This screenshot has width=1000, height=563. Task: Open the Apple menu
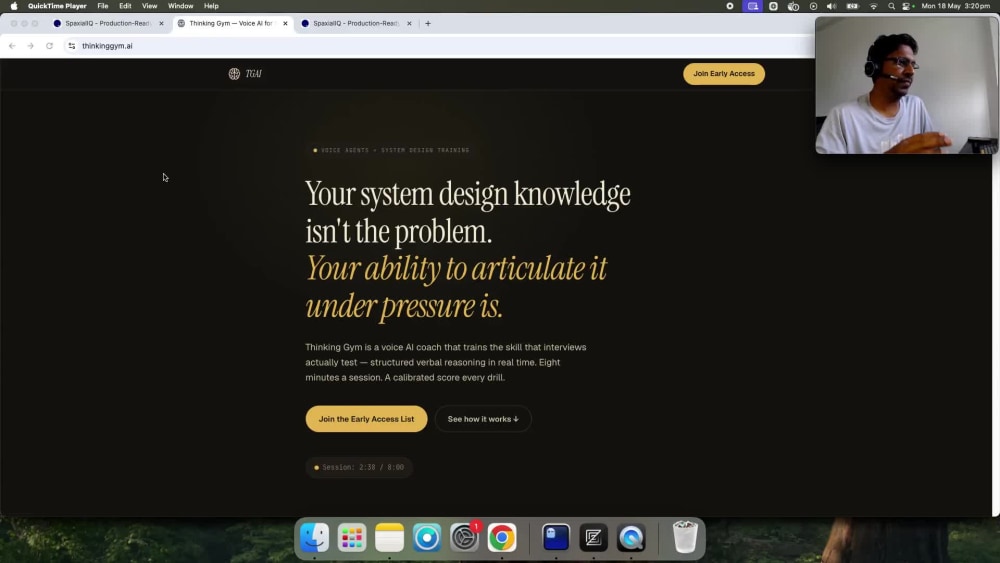click(14, 6)
